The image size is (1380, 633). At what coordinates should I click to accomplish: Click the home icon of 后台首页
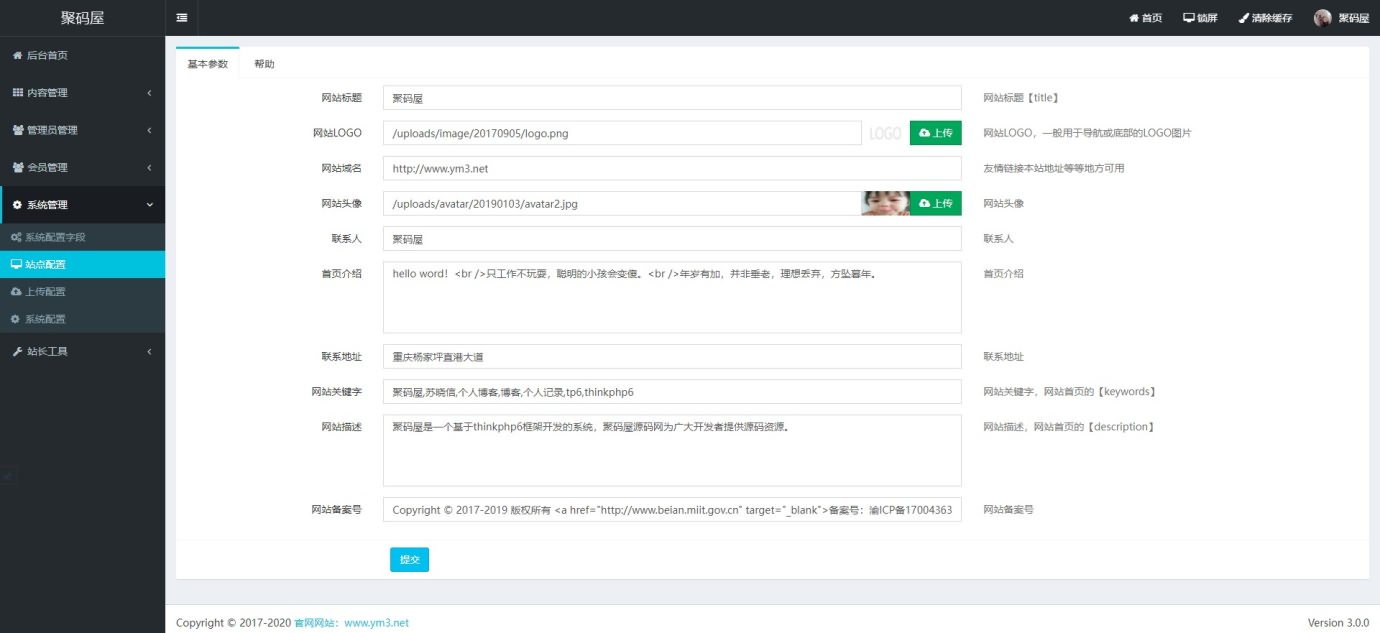point(17,55)
